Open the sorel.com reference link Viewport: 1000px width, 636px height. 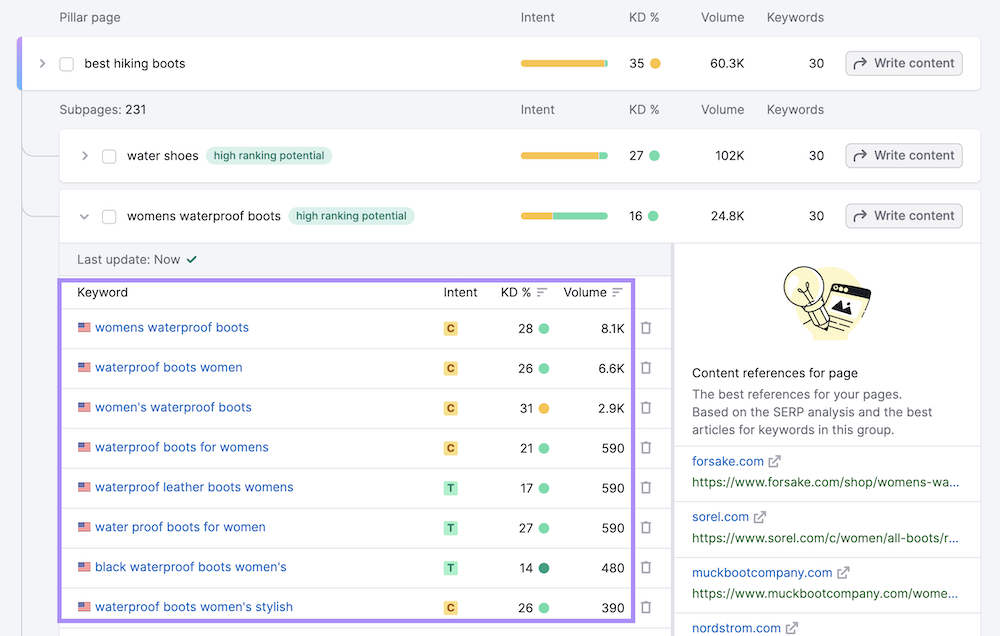720,517
